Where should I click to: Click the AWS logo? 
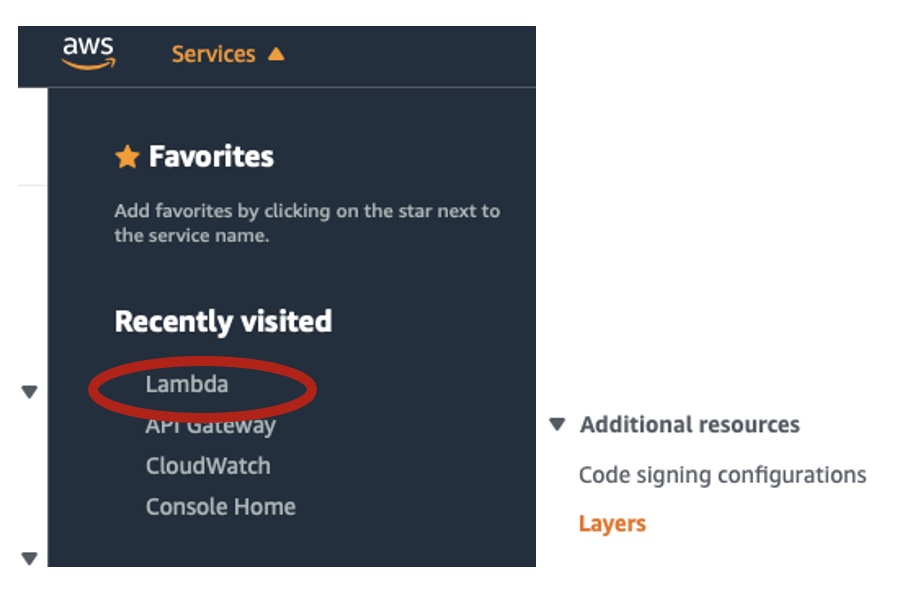[88, 53]
